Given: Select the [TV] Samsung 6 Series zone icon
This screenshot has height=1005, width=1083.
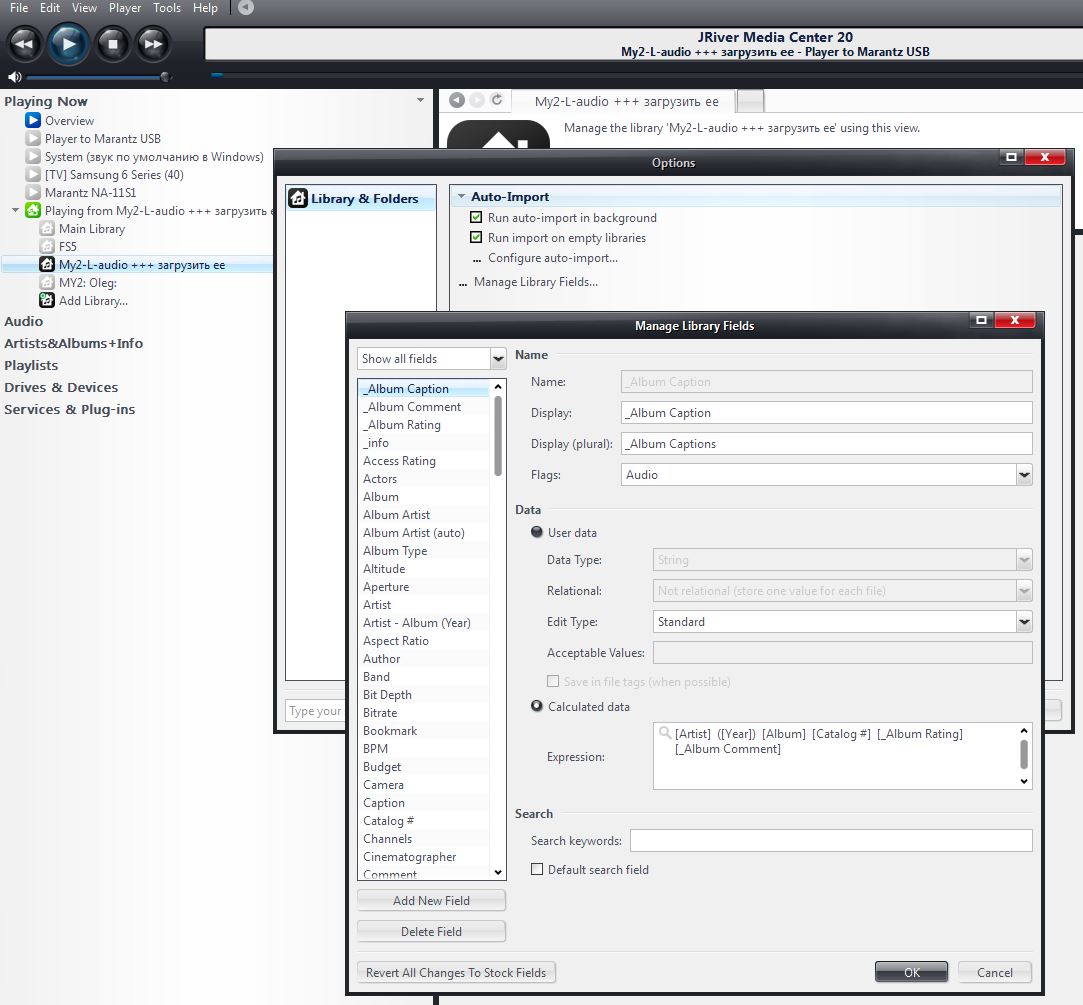Looking at the screenshot, I should (x=32, y=174).
